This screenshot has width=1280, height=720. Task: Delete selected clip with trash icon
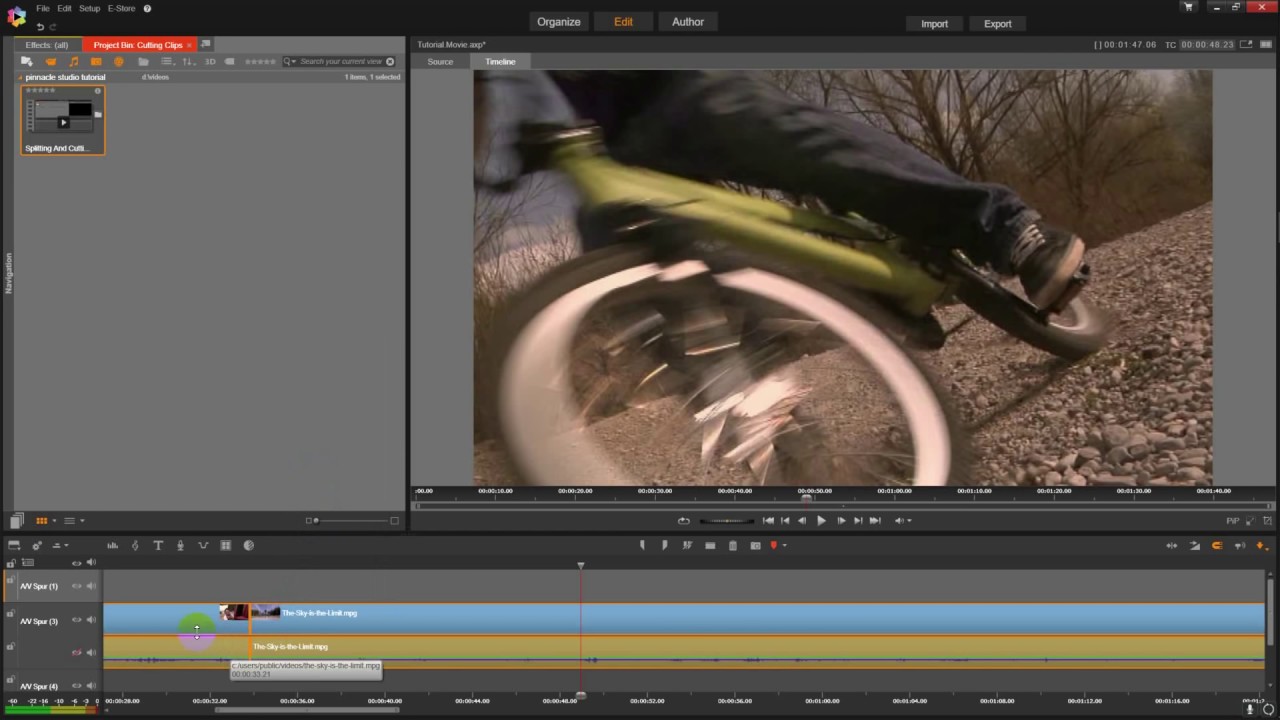(x=733, y=545)
